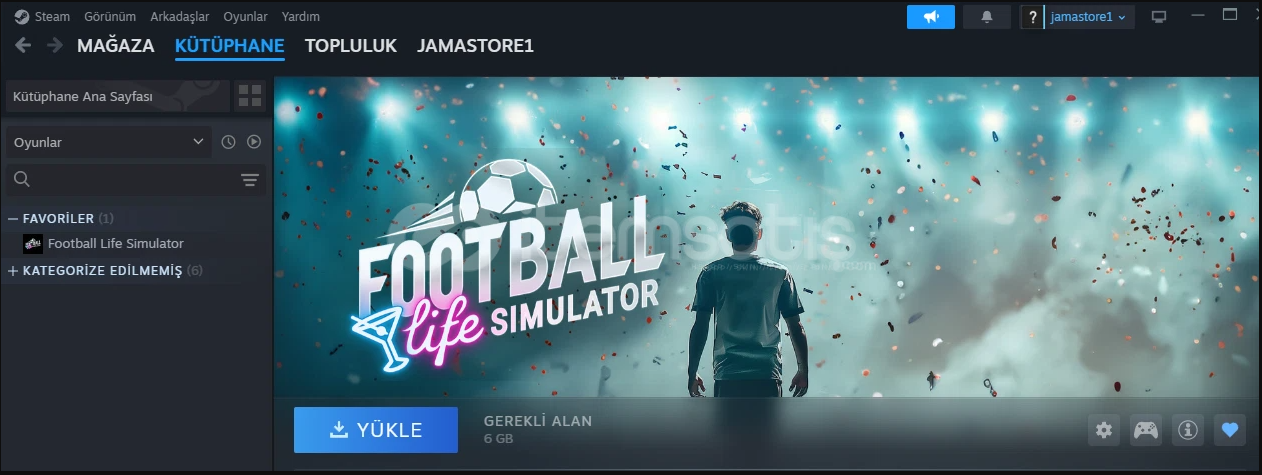
Task: Open the MAĞAZA tab
Action: (x=115, y=46)
